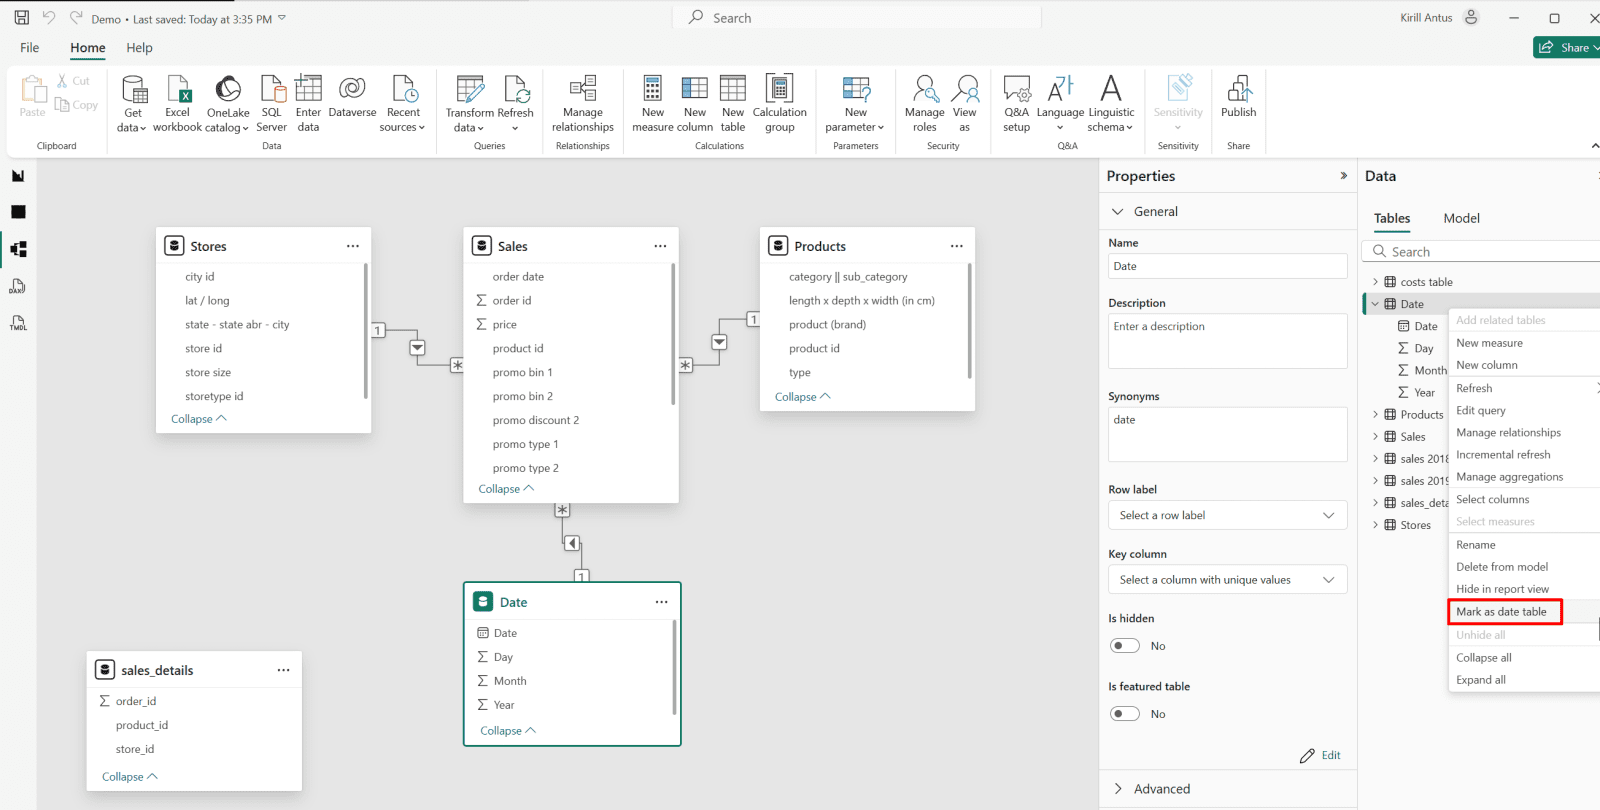The image size is (1600, 810).
Task: Toggle the Is featured table switch
Action: coord(1125,714)
